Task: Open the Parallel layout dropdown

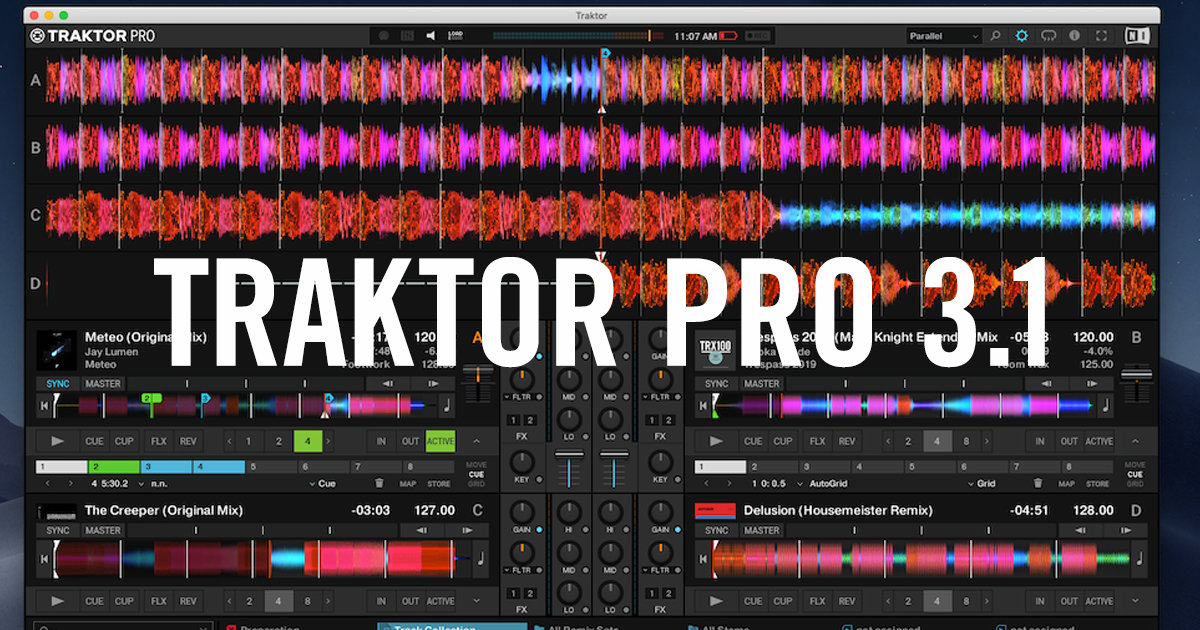Action: tap(944, 36)
